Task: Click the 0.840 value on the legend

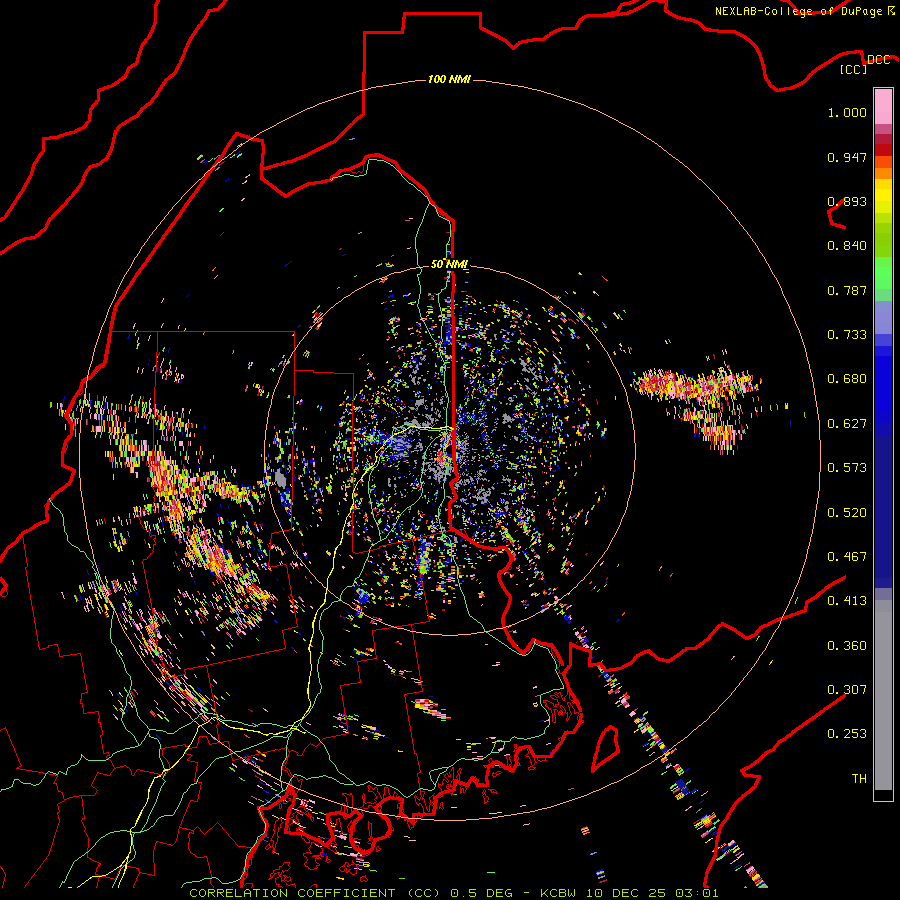Action: [847, 246]
